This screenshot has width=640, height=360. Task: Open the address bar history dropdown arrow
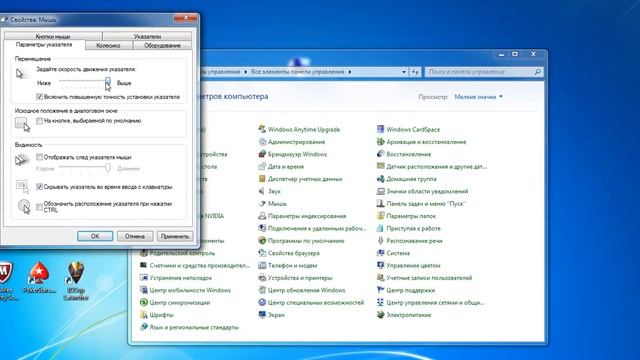point(404,72)
